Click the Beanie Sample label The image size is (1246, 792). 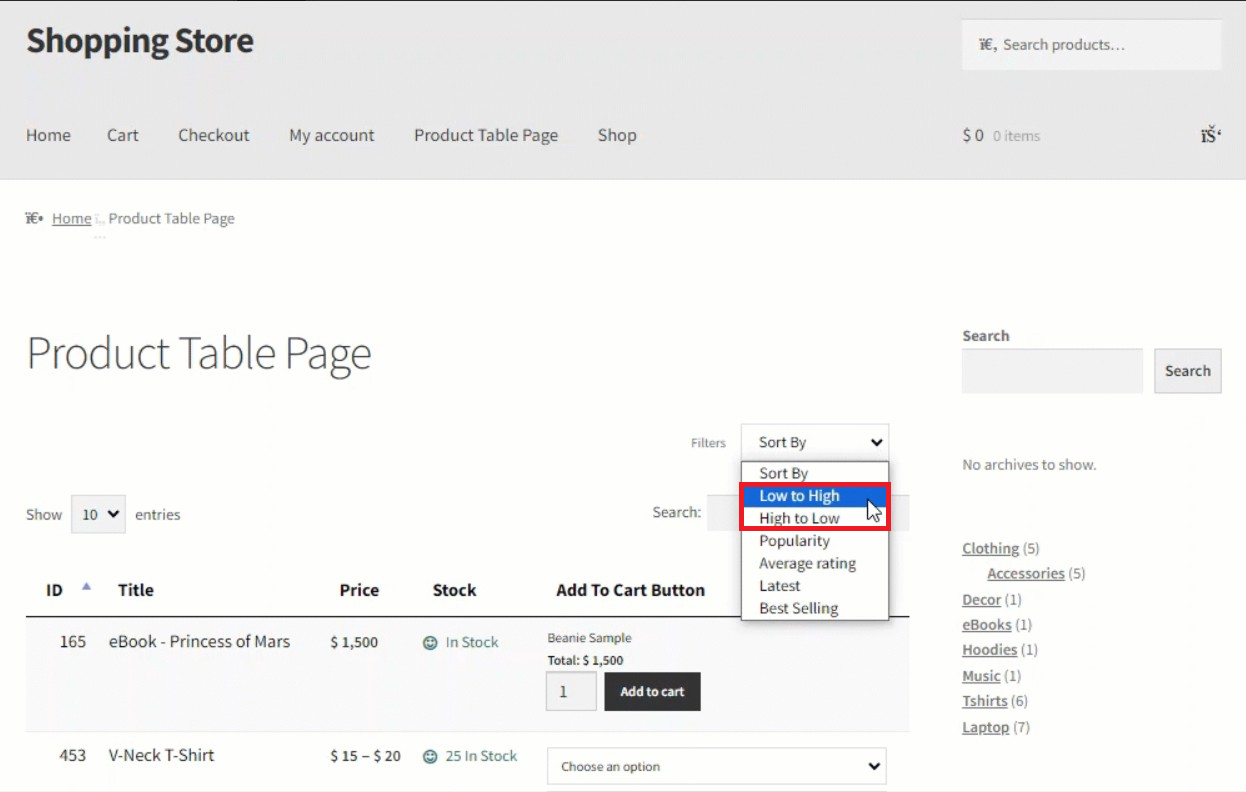[x=589, y=638]
